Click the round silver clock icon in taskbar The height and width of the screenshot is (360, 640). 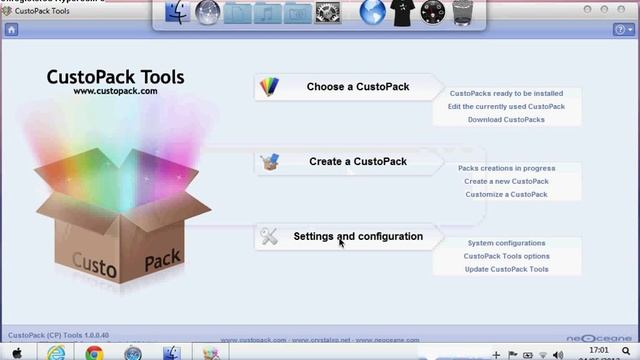click(133, 353)
